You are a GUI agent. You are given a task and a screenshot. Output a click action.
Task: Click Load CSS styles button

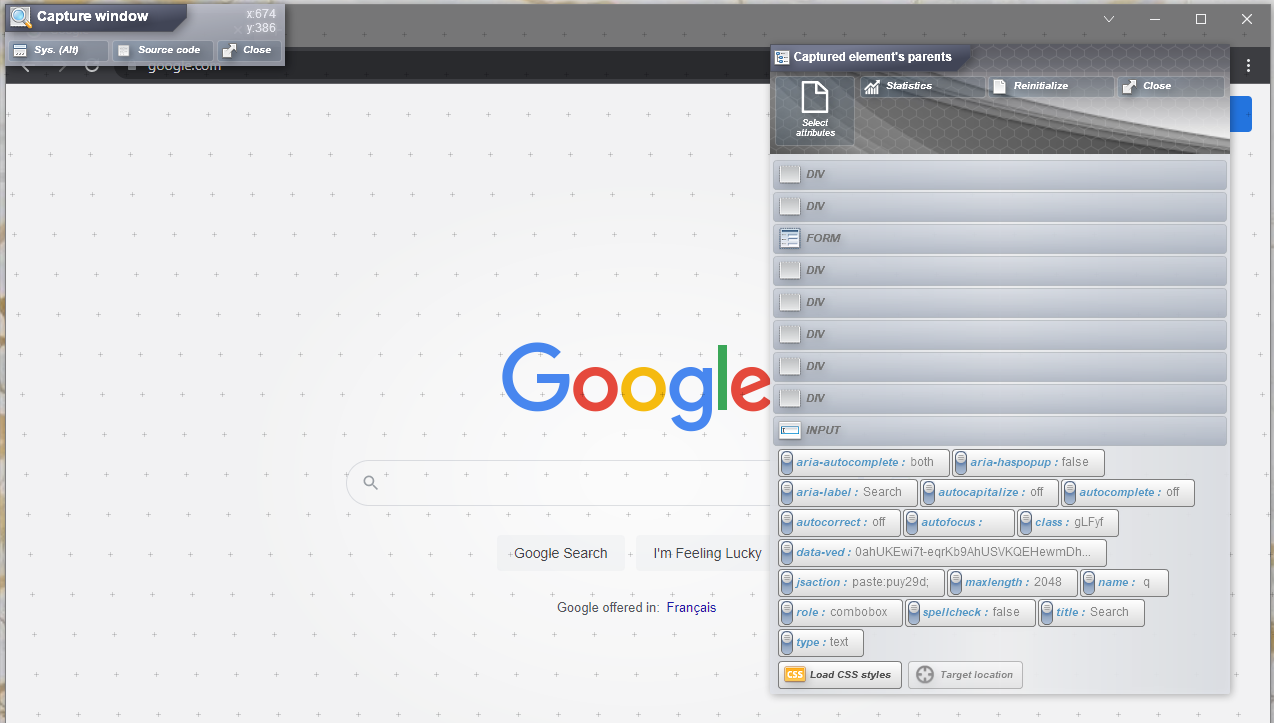[840, 675]
